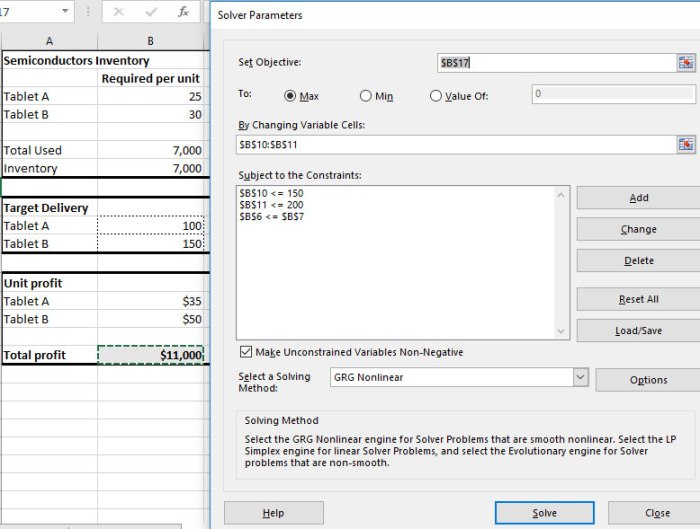
Task: Toggle Make Unconstrained Variables Non-Negative checkbox
Action: click(246, 352)
